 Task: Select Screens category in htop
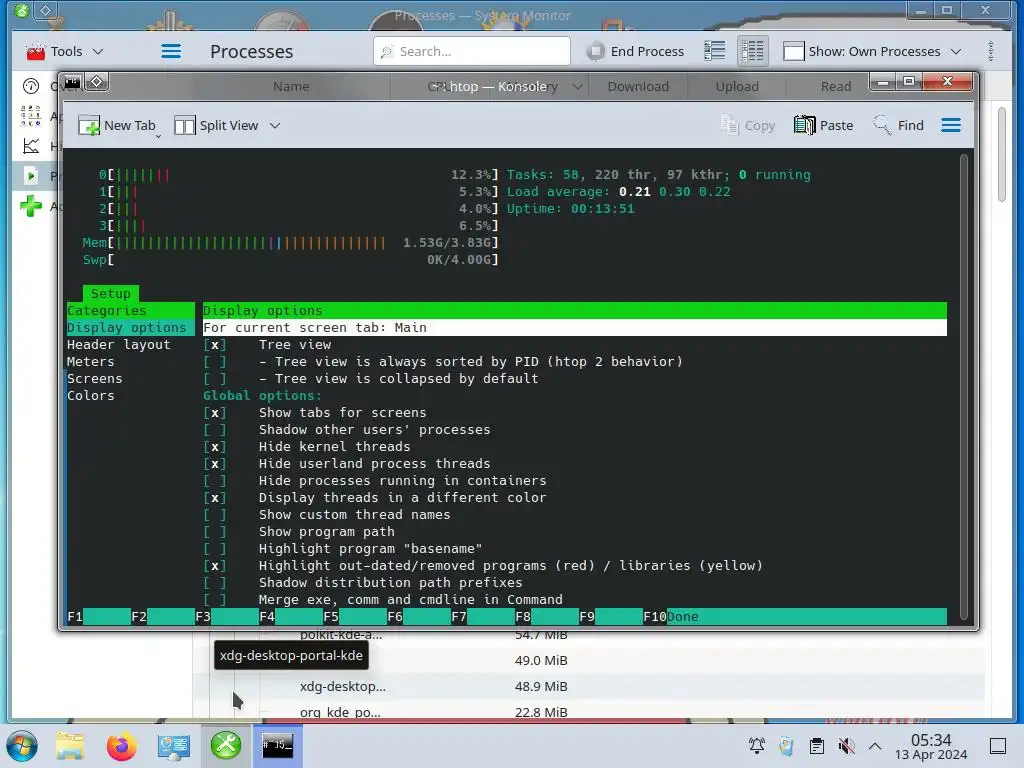pos(94,379)
